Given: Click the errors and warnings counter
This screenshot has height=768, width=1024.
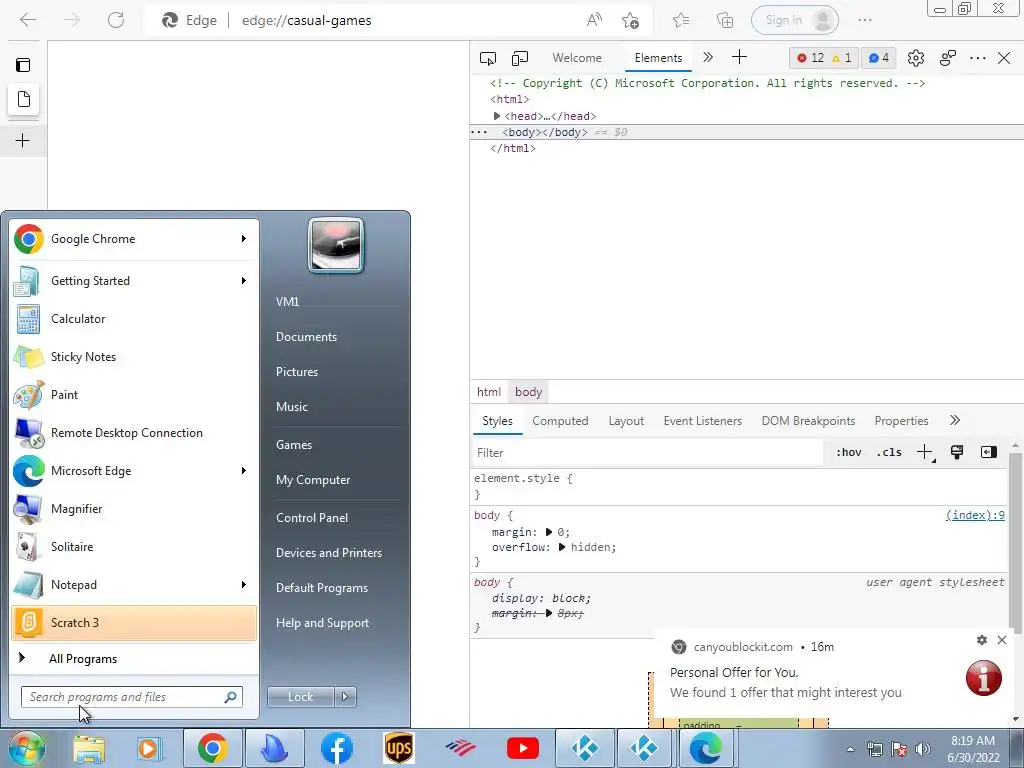Looking at the screenshot, I should tap(824, 58).
